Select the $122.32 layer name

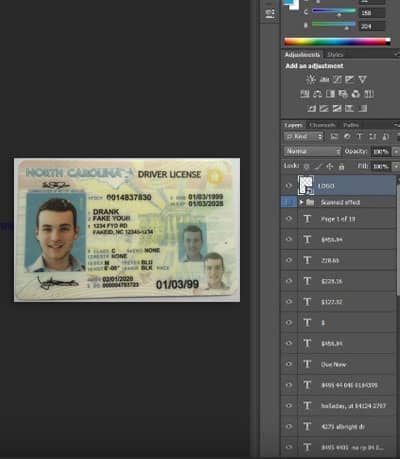(x=332, y=302)
